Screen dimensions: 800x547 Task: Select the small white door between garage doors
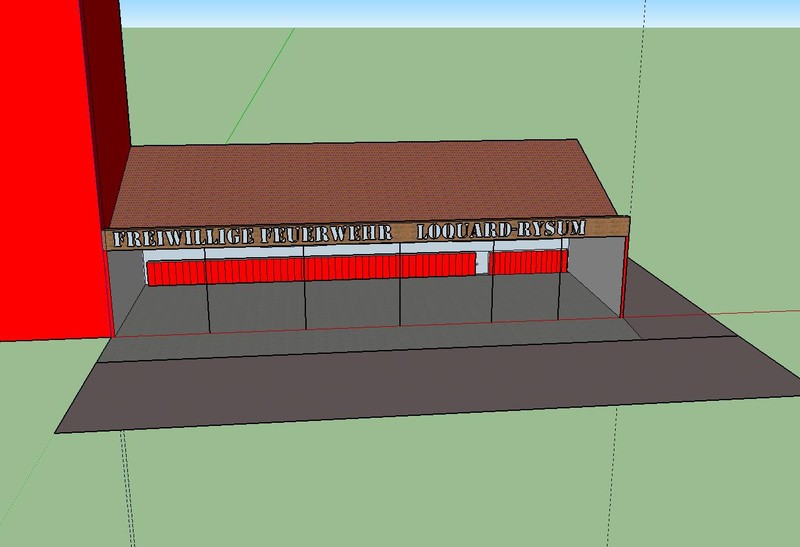tap(482, 264)
